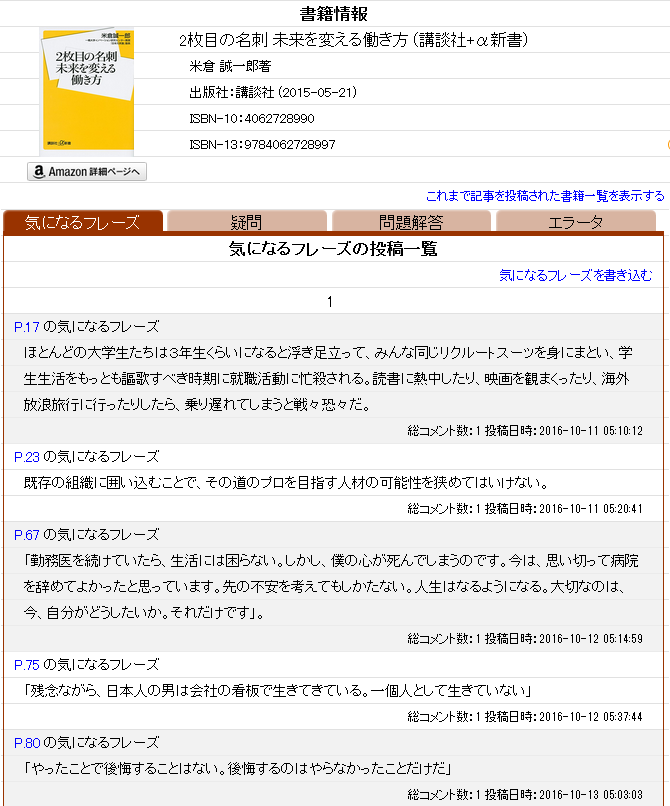Switch to the 疑問 tab
Viewport: 670px width, 806px height.
point(247,222)
